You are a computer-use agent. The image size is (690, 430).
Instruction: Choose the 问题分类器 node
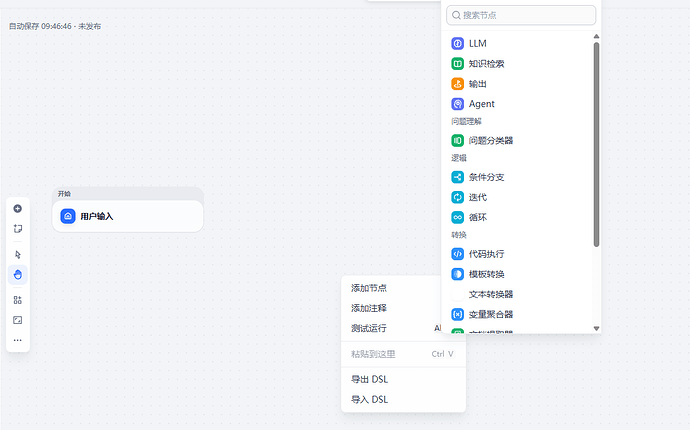point(490,141)
